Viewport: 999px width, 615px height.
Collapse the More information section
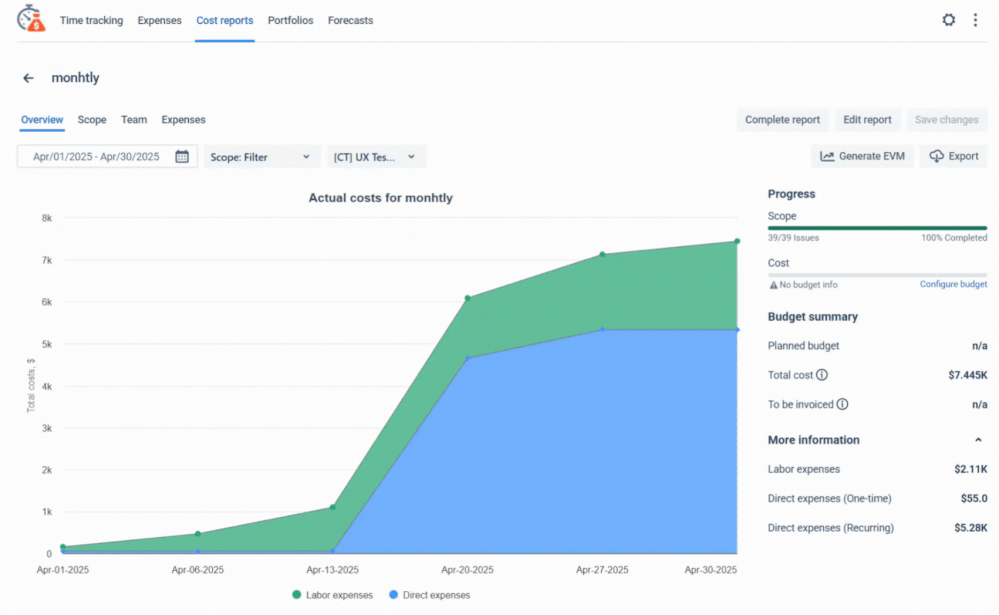977,440
